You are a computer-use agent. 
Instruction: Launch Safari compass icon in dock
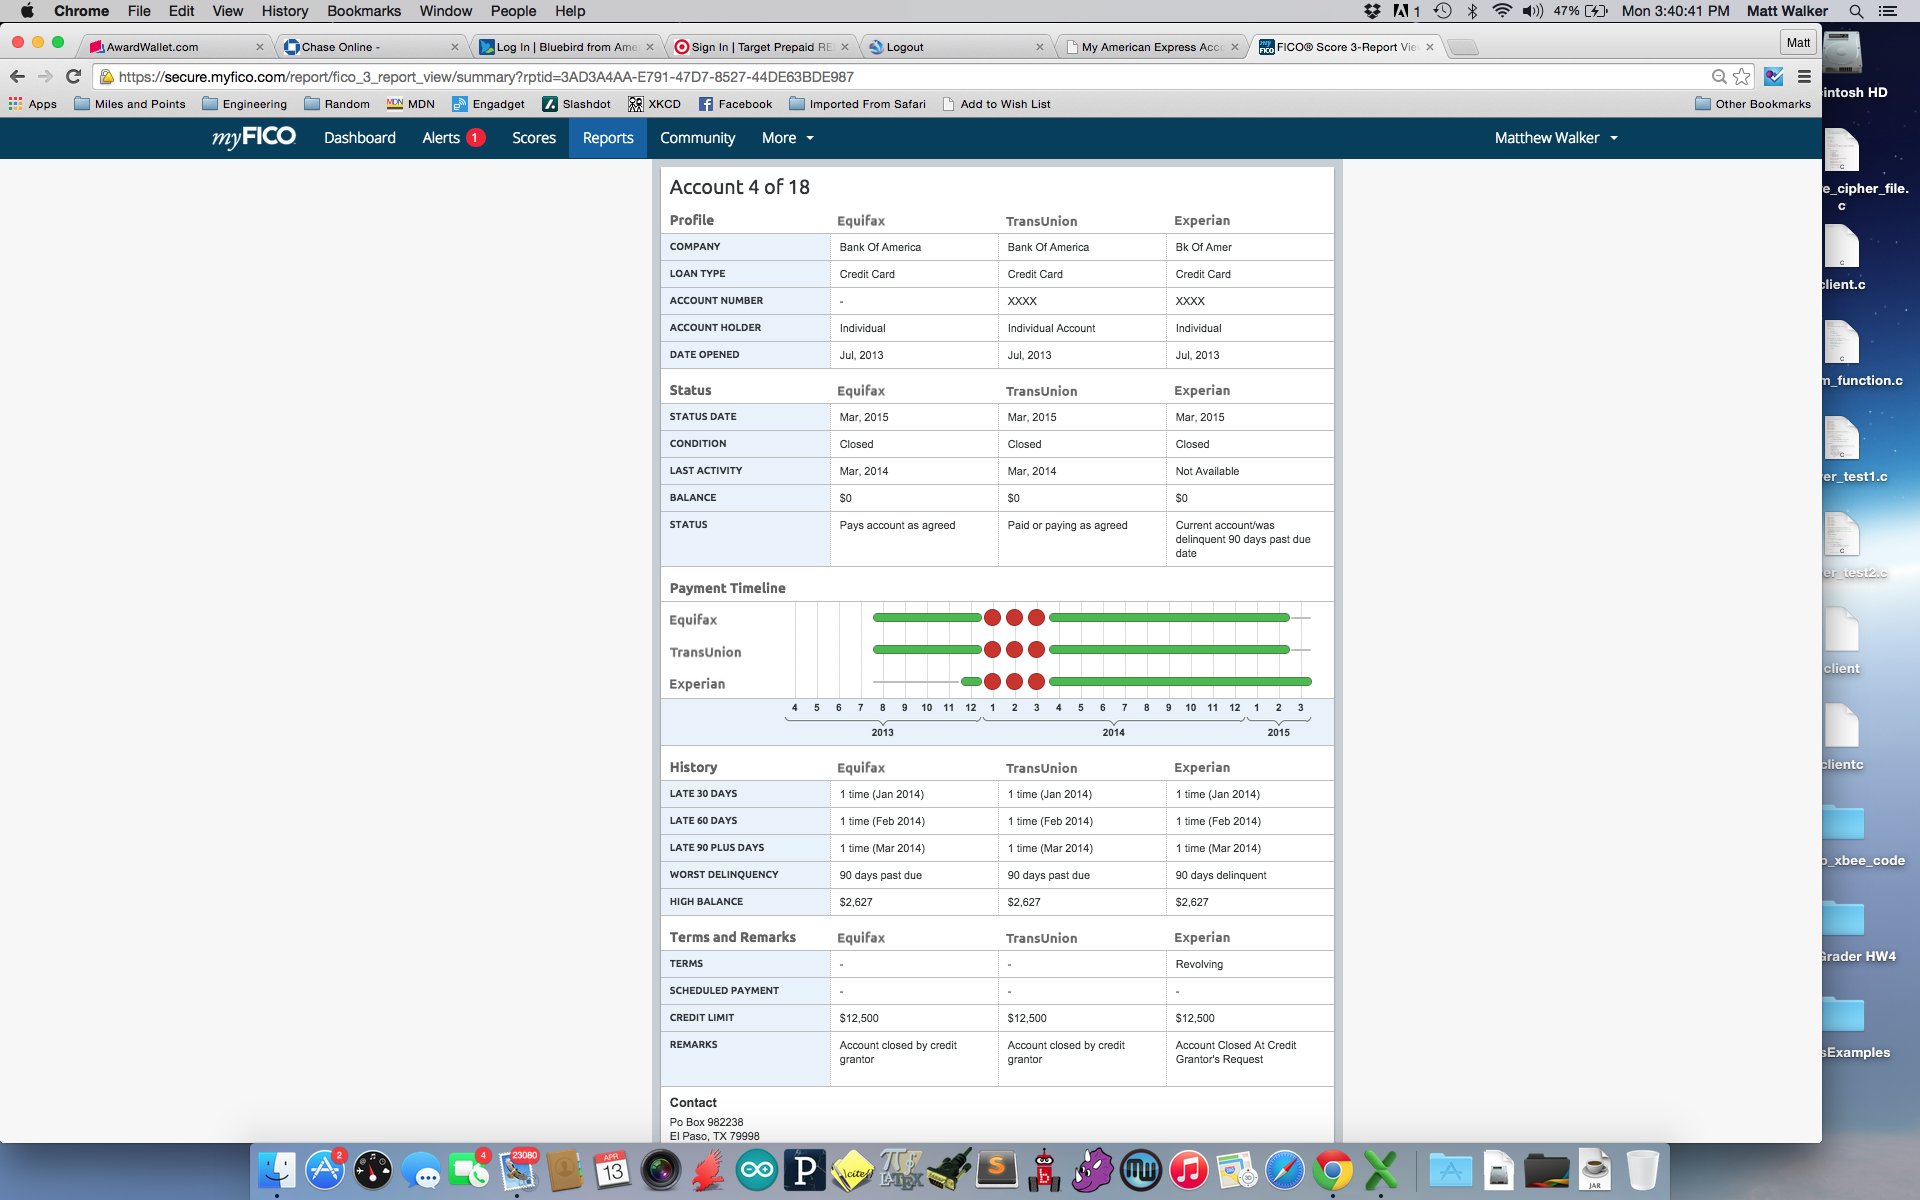(x=1284, y=1170)
